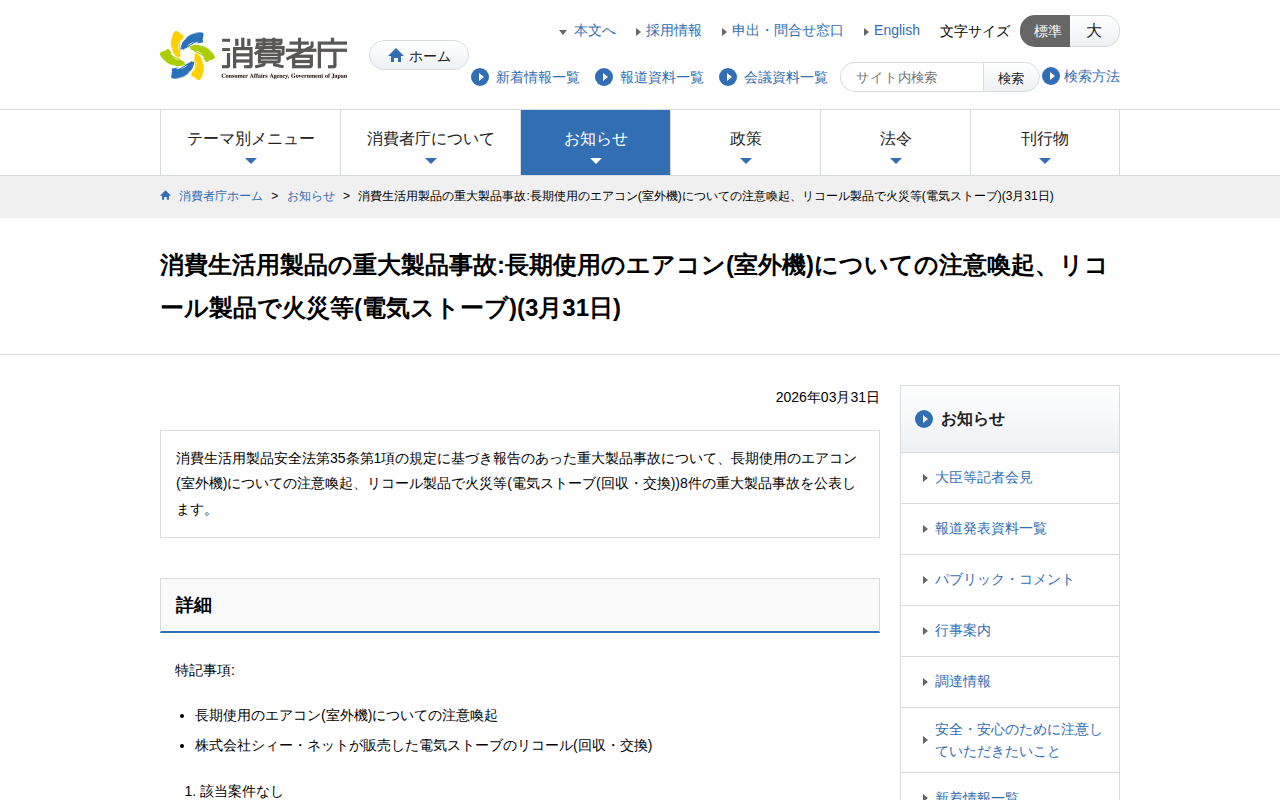Image resolution: width=1280 pixels, height=800 pixels.
Task: Focus the サイト内検索 input field
Action: point(912,77)
